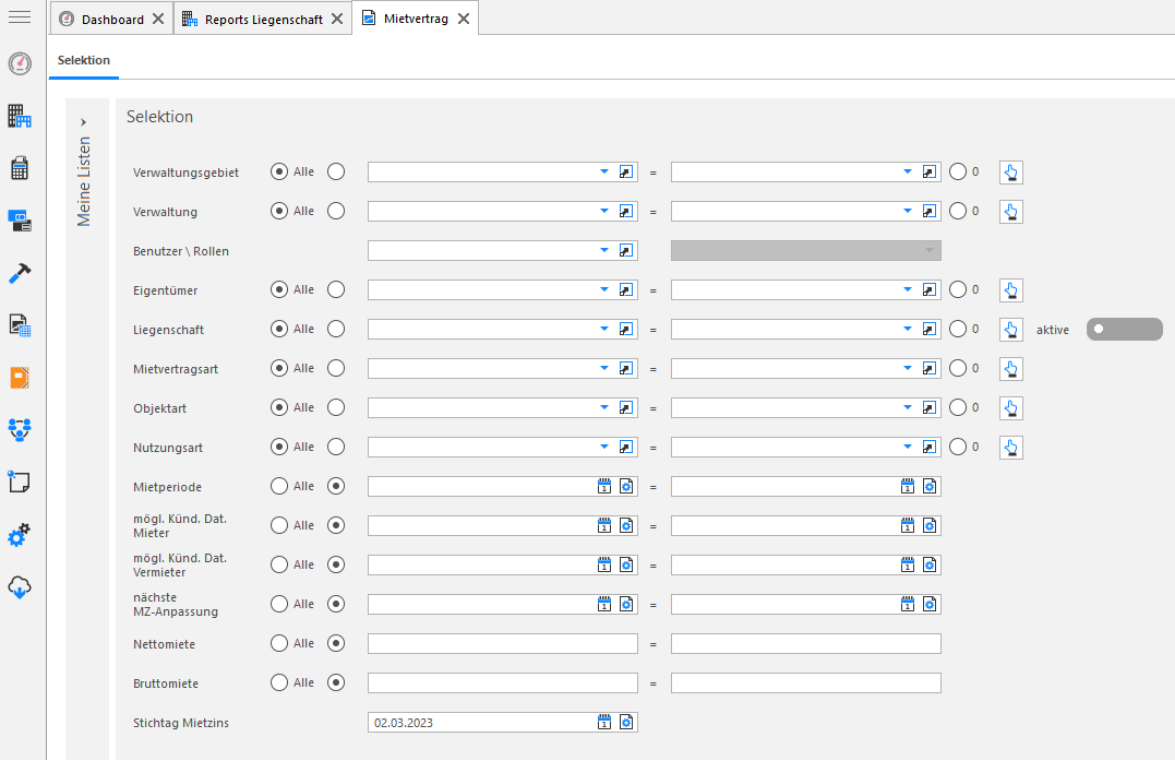Viewport: 1175px width, 761px height.
Task: Open calendar icon in first Mietperiode field
Action: tap(604, 487)
